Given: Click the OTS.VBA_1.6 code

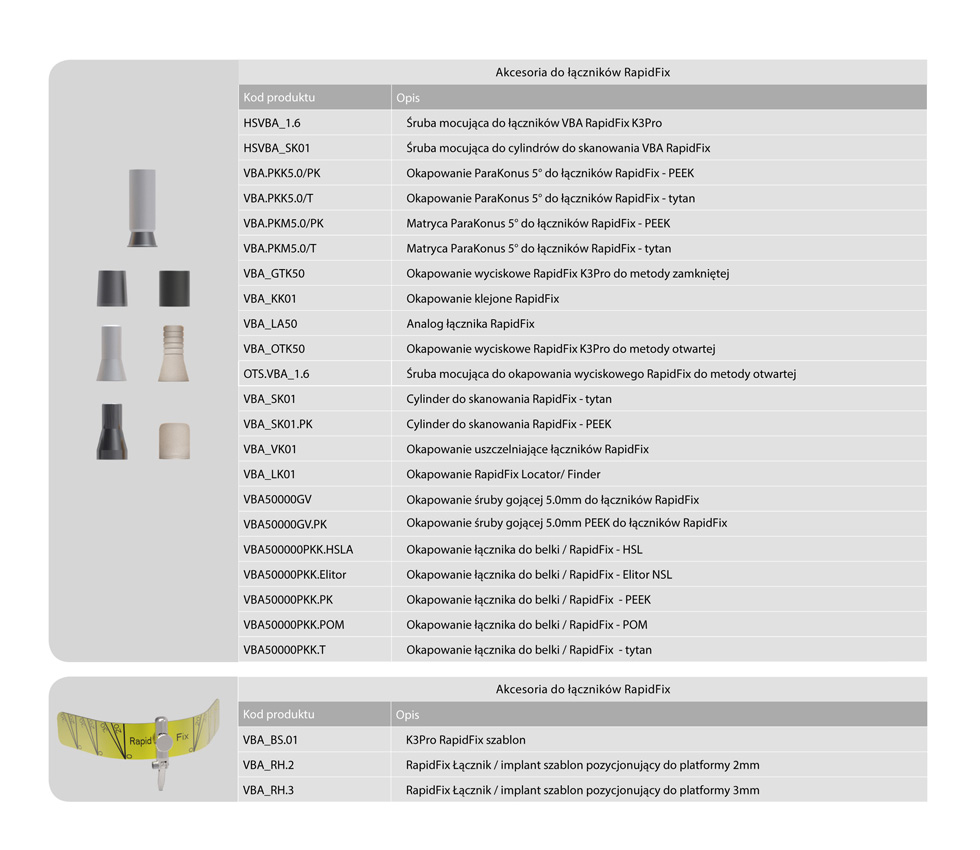Looking at the screenshot, I should coord(276,374).
